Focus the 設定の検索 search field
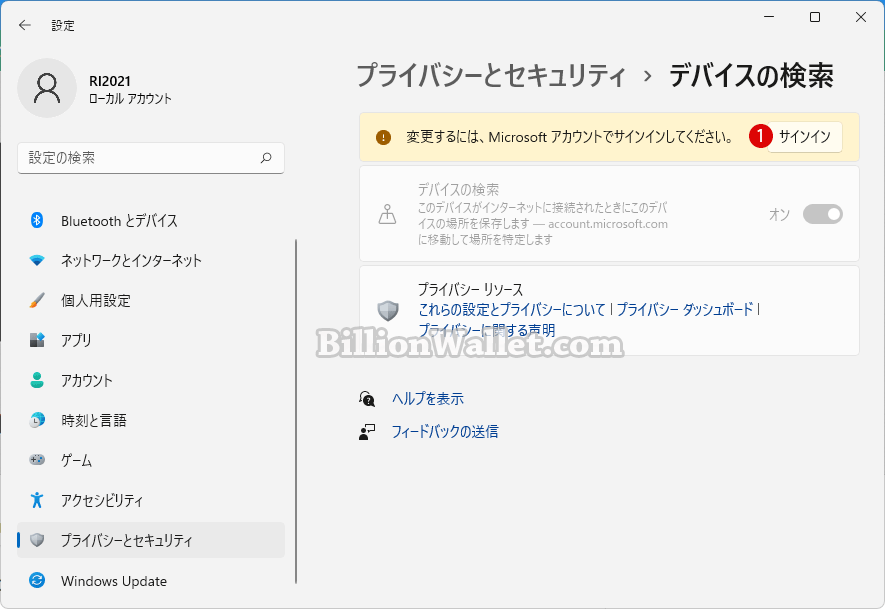The image size is (885, 609). point(151,158)
